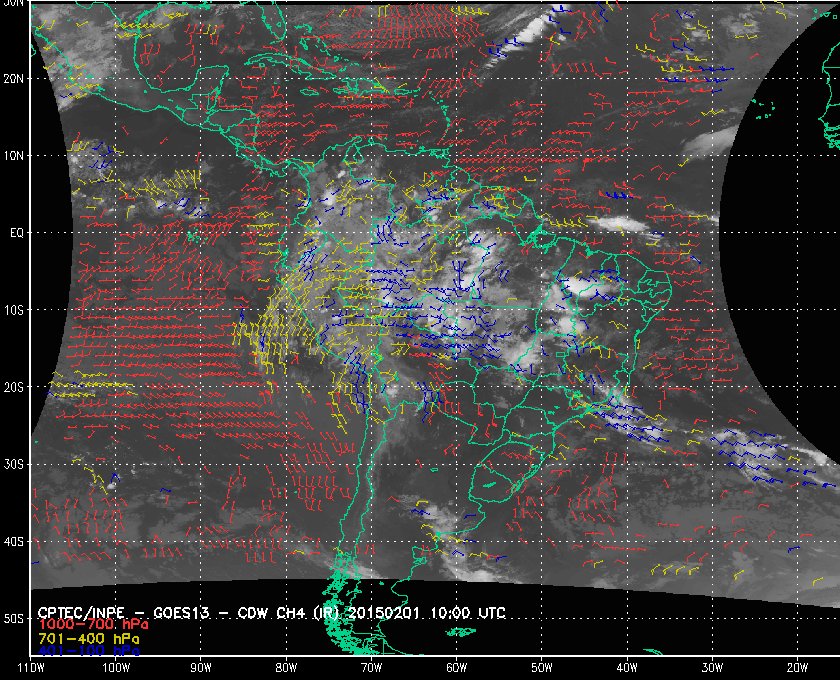This screenshot has height=680, width=840.
Task: Click the red 1000-700 hPa legend entry
Action: [x=93, y=625]
